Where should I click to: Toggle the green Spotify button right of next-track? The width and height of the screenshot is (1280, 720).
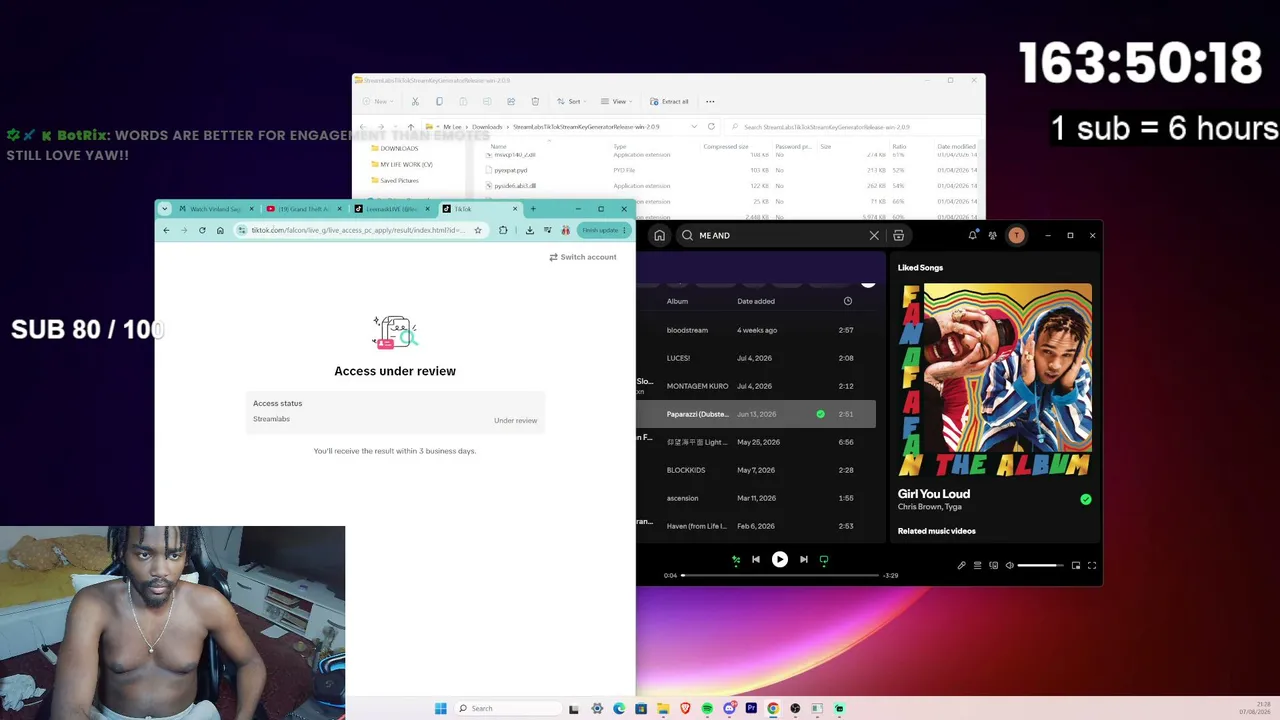click(x=824, y=560)
